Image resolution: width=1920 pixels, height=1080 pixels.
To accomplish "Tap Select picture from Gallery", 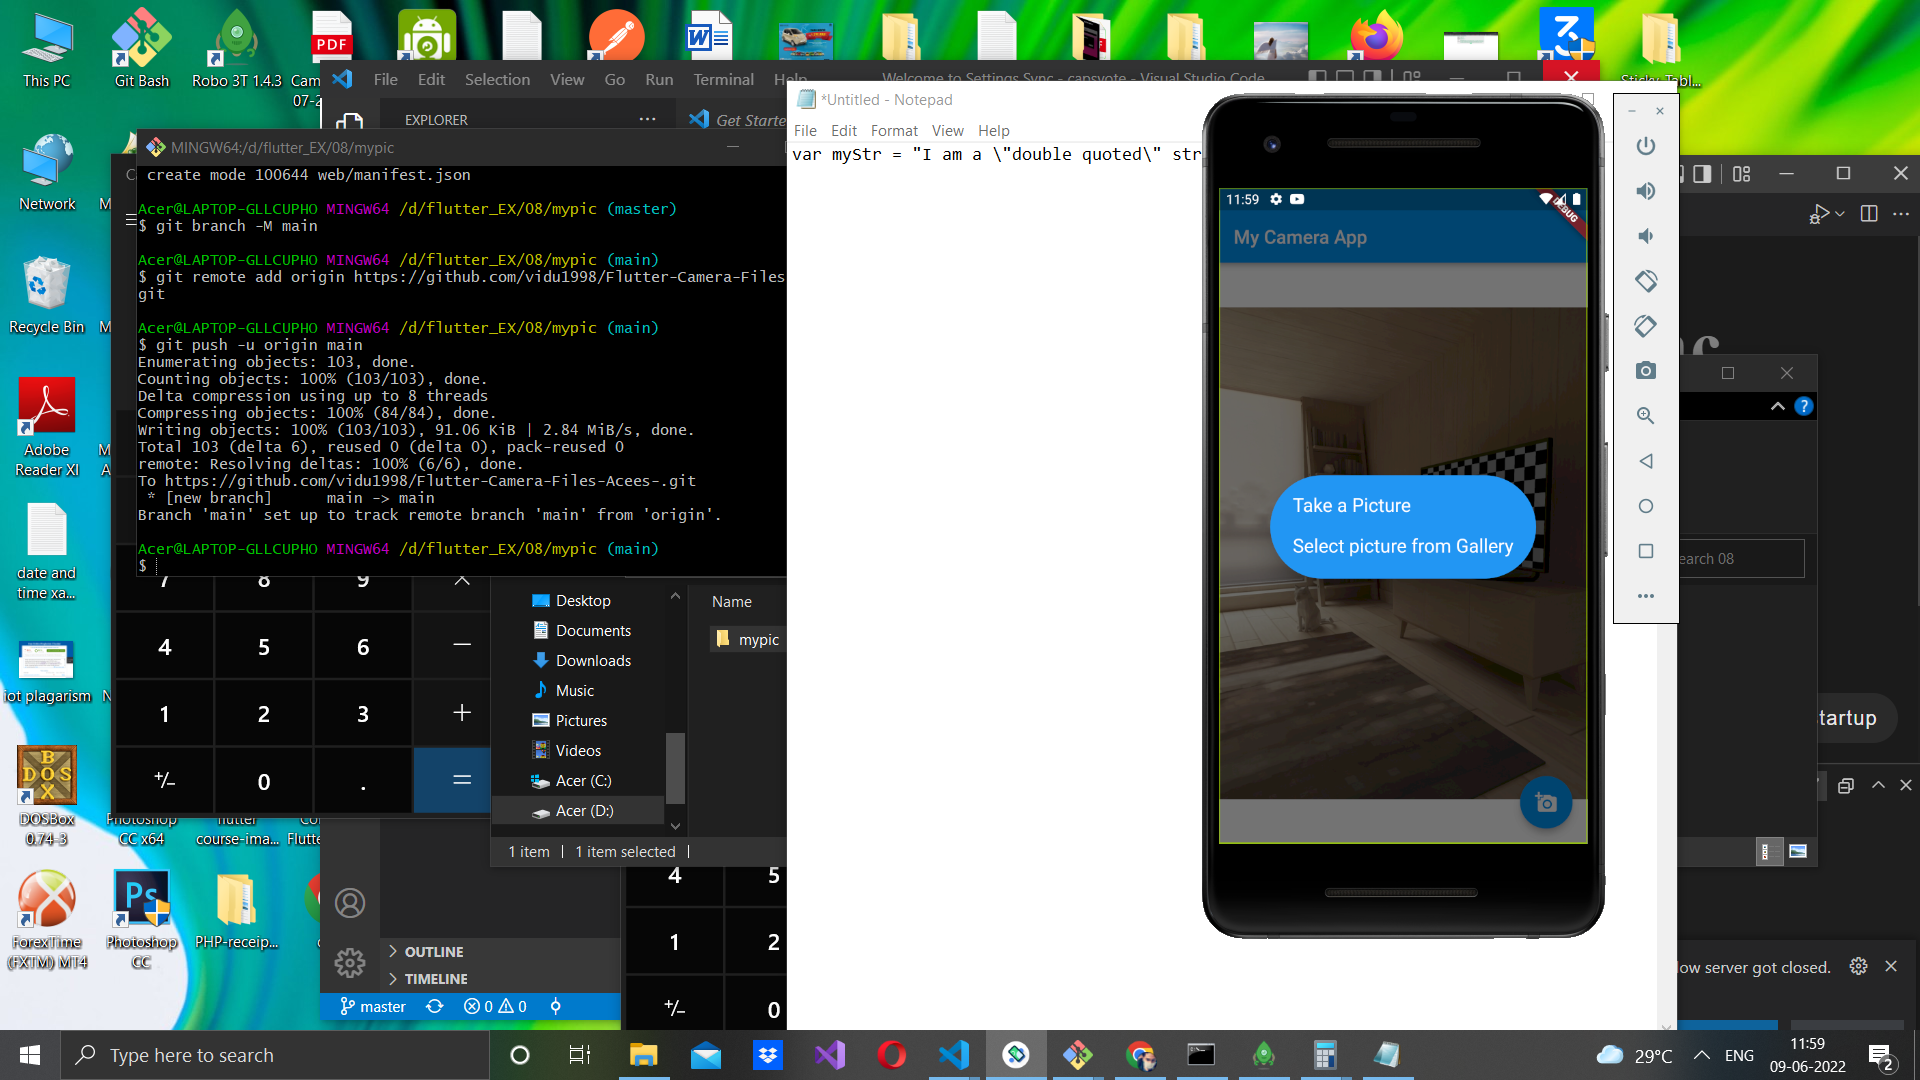I will coord(1402,546).
